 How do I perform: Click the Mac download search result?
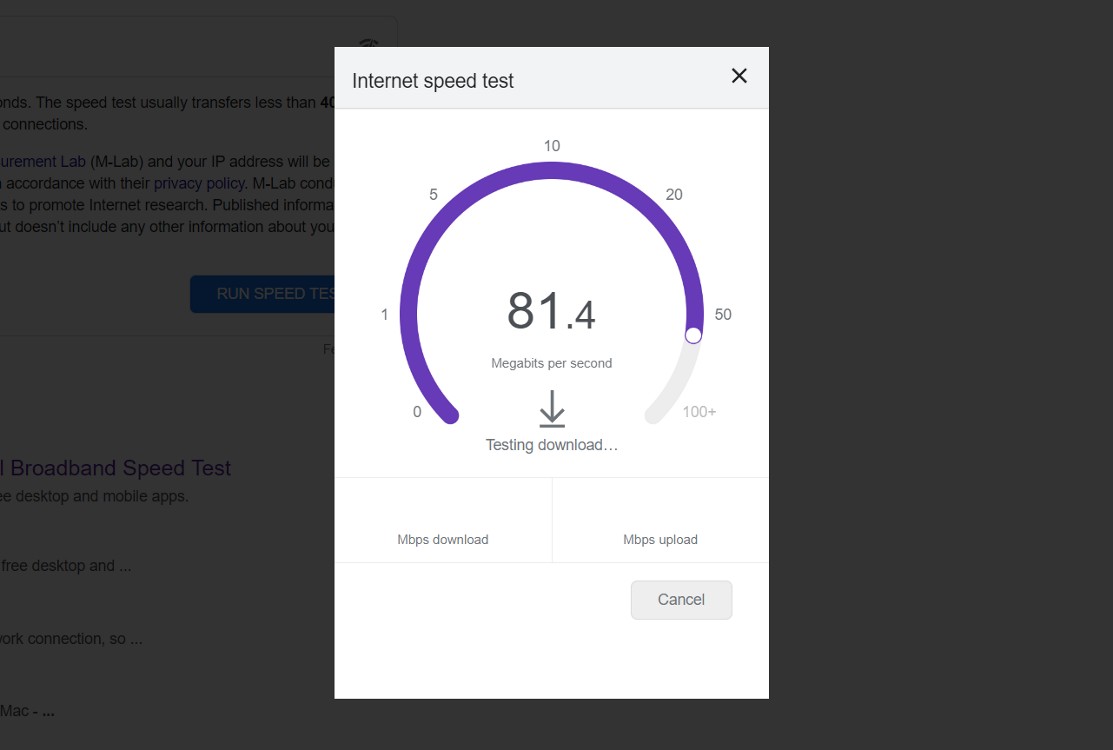pos(30,710)
